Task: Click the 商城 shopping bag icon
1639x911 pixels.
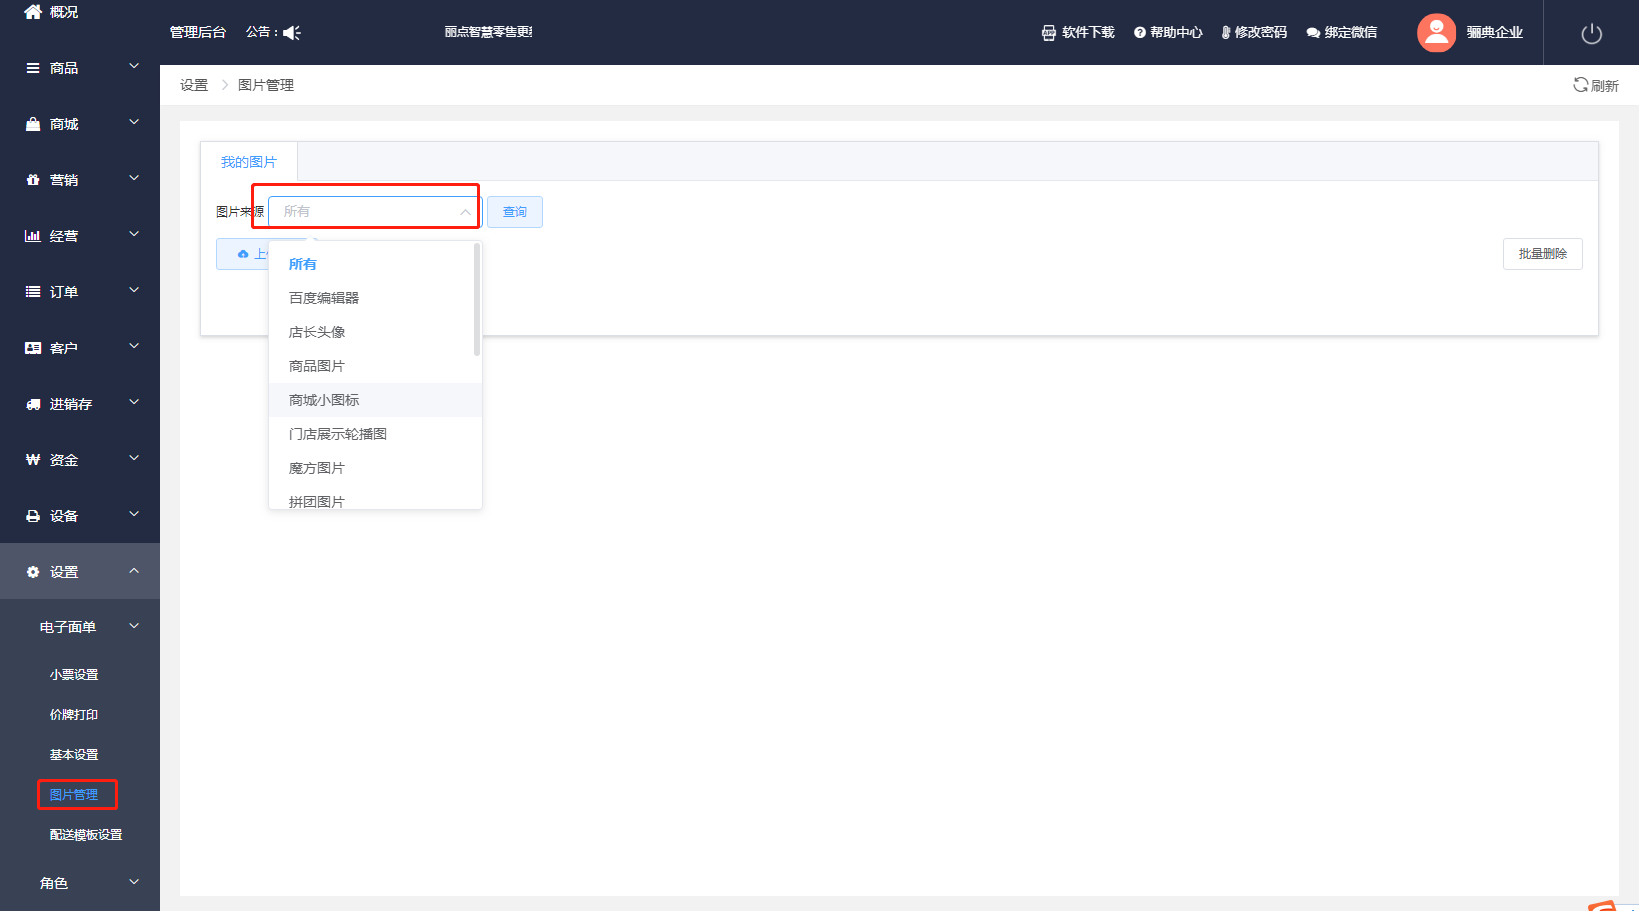Action: coord(33,124)
